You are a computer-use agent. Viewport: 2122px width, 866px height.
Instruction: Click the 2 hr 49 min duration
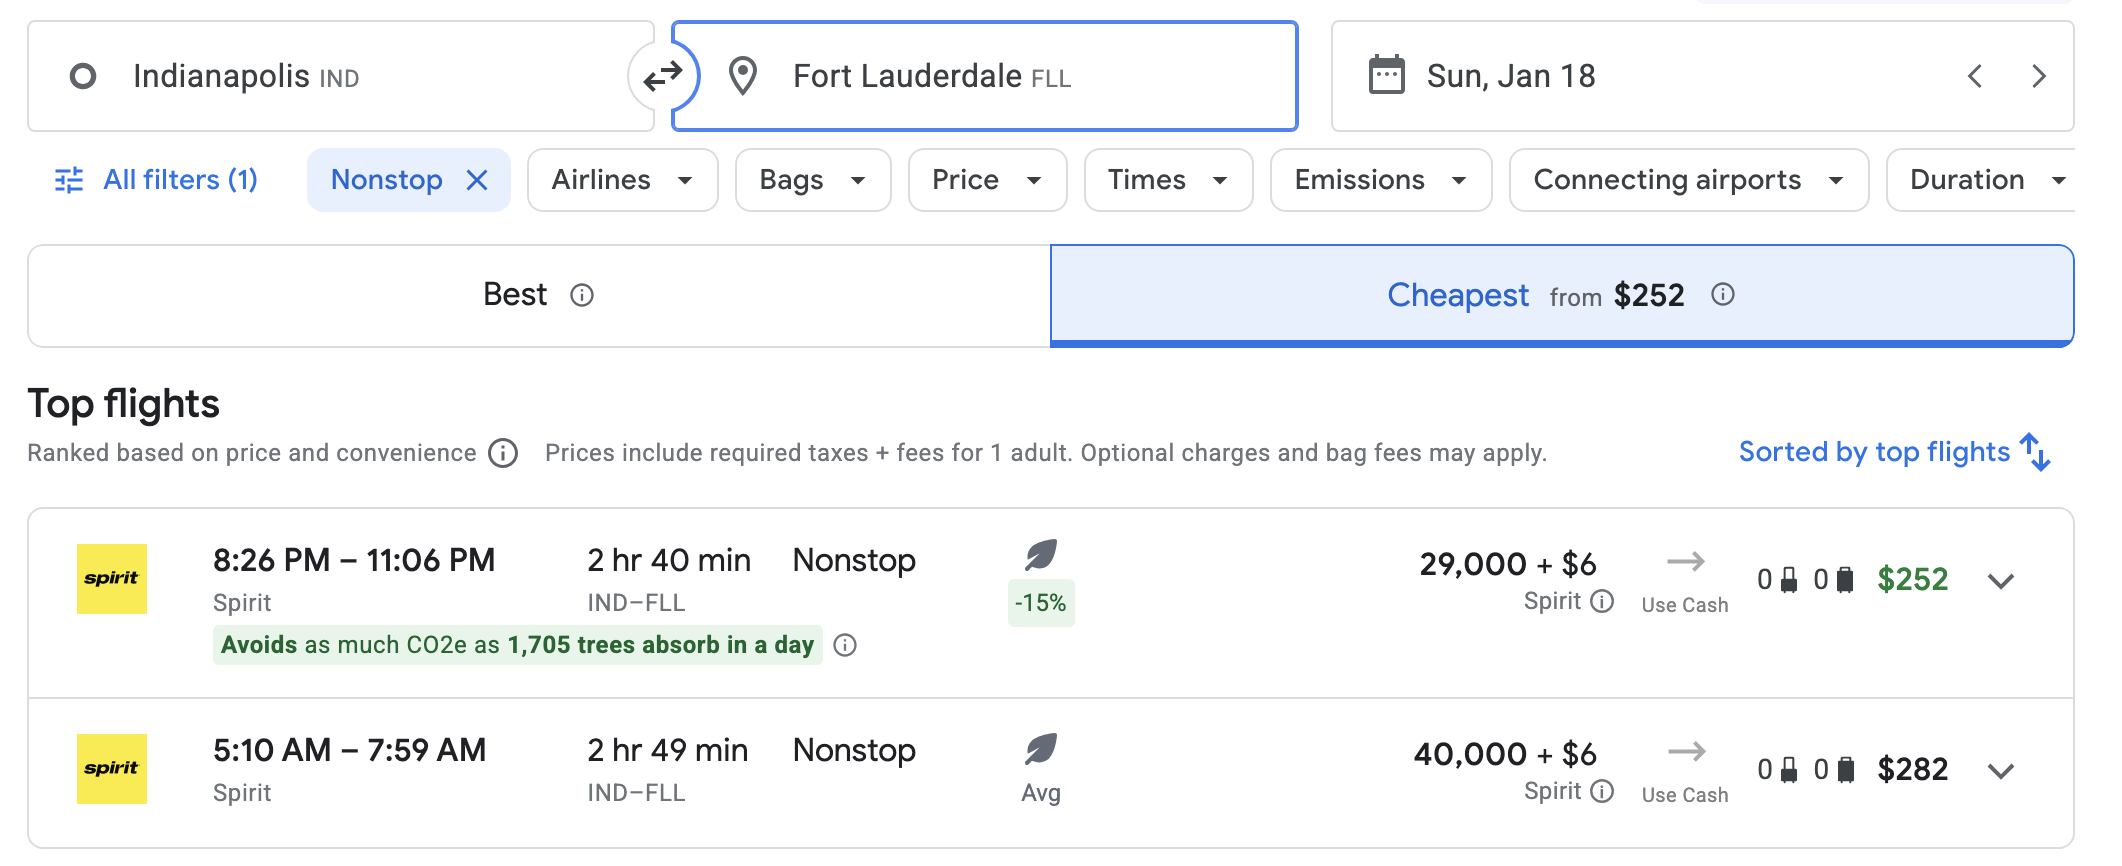coord(668,750)
